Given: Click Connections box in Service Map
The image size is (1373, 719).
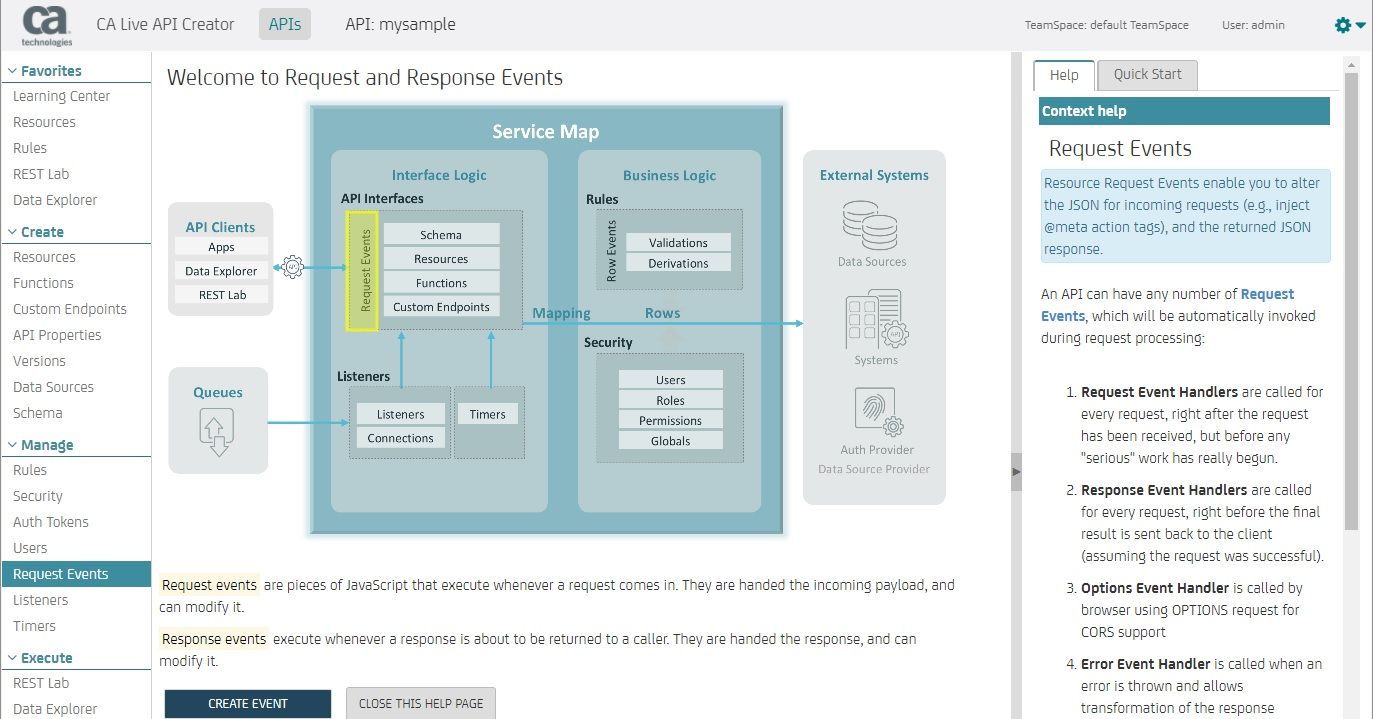Looking at the screenshot, I should tap(400, 438).
